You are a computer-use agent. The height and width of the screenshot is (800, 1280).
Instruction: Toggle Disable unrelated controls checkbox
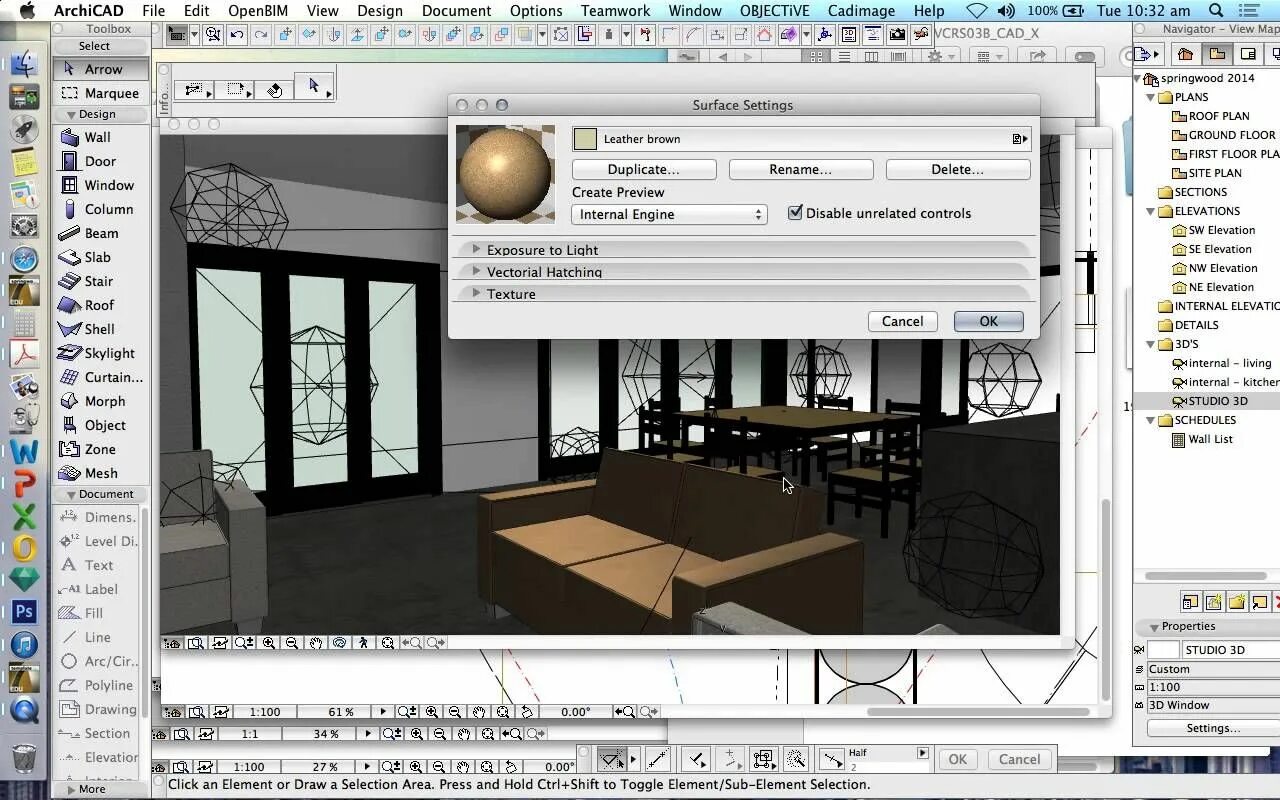pos(796,213)
